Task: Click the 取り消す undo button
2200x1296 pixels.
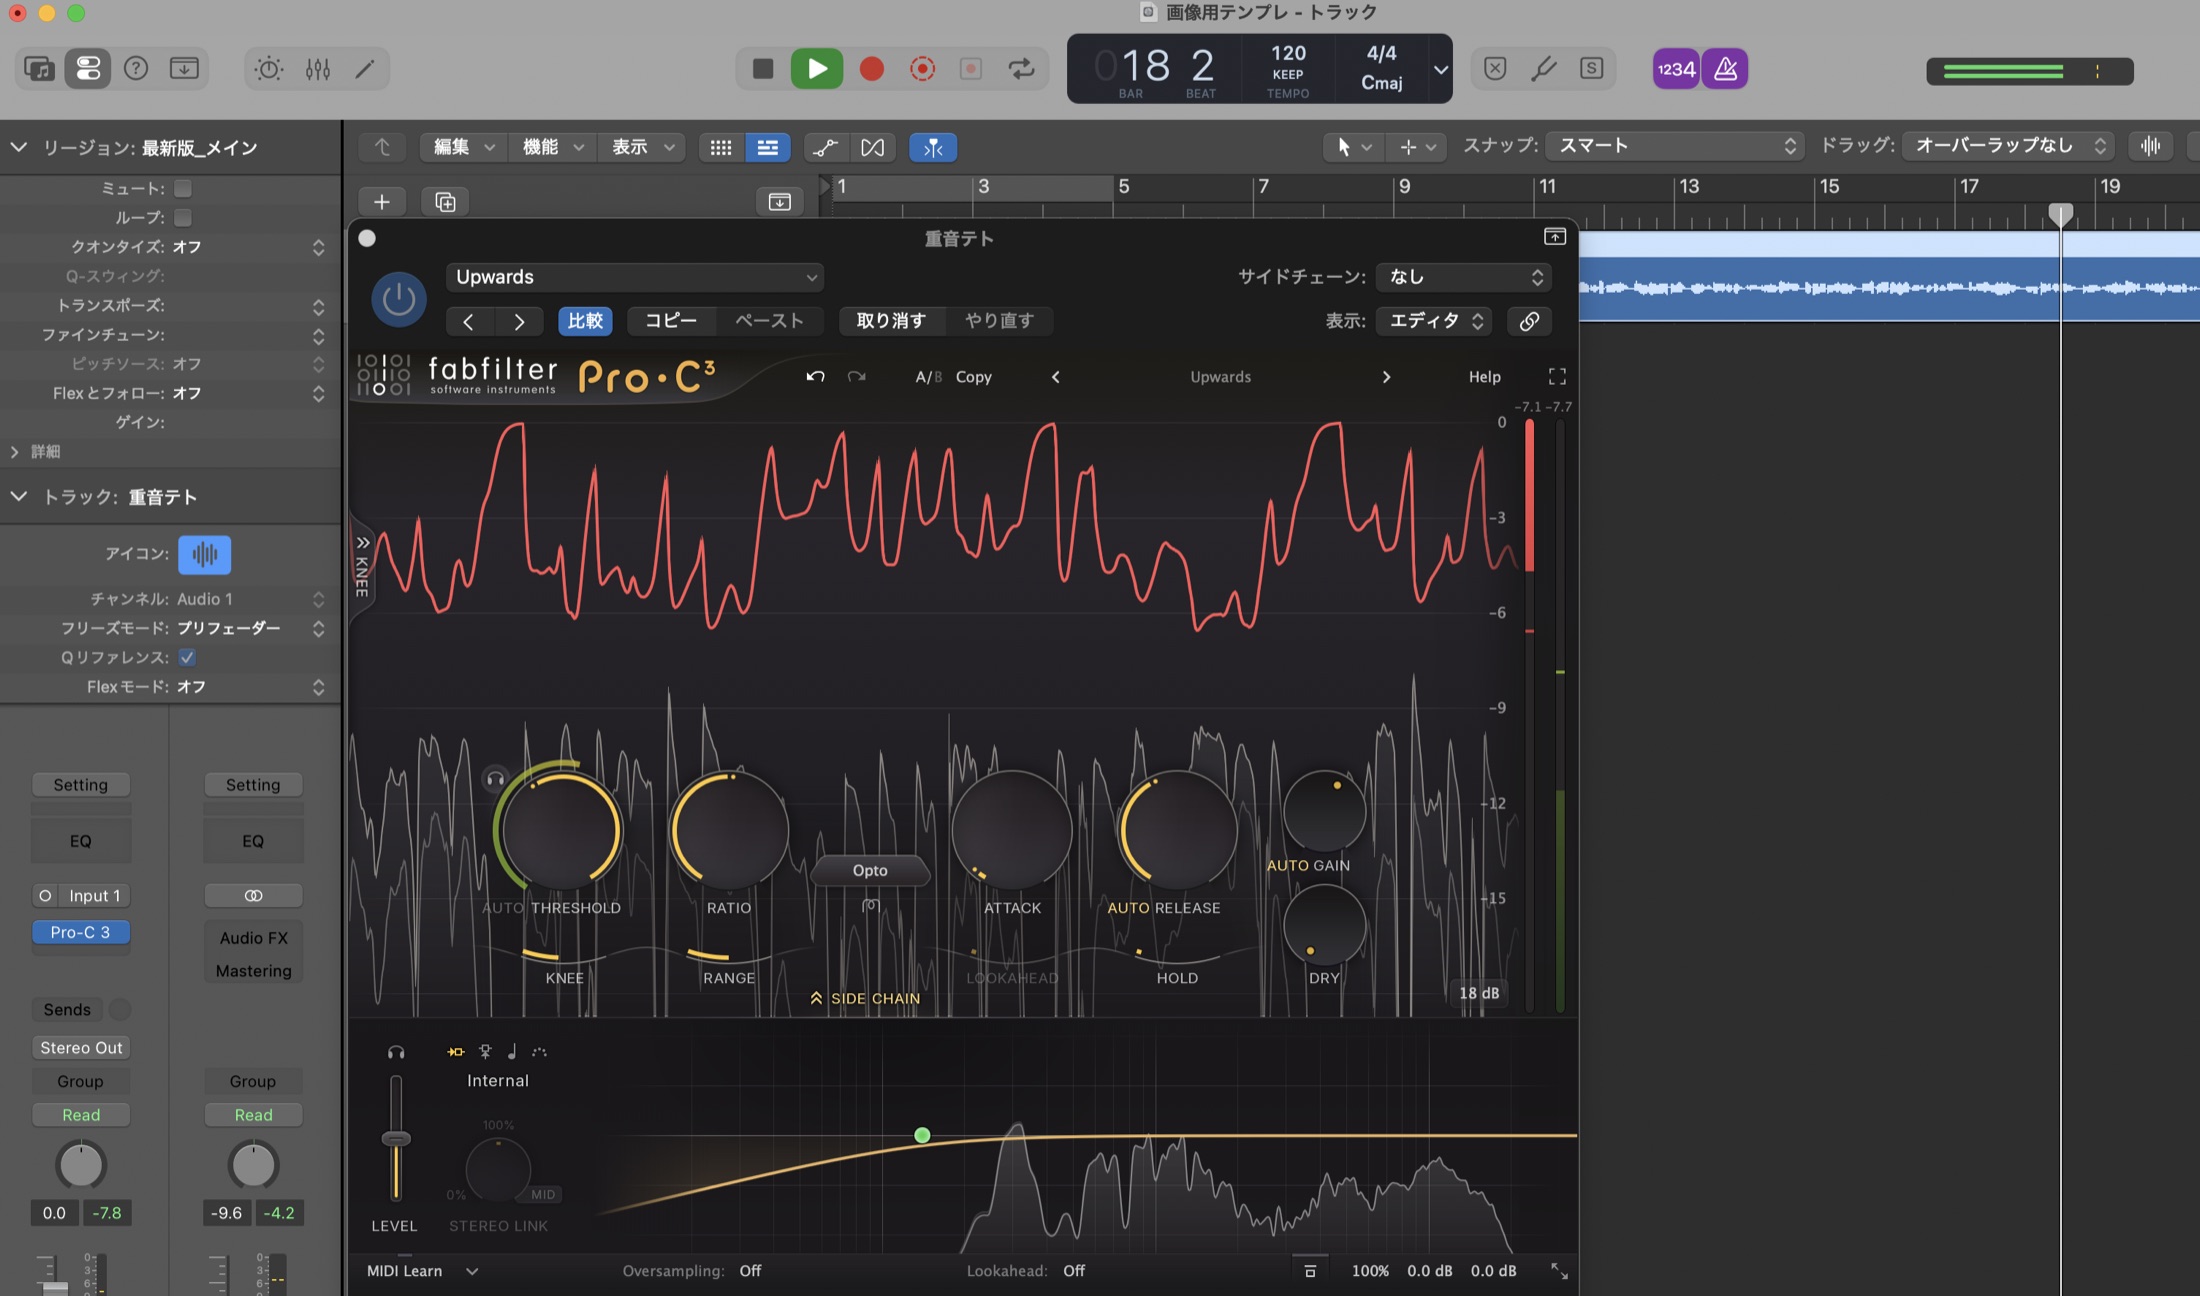Action: point(890,321)
